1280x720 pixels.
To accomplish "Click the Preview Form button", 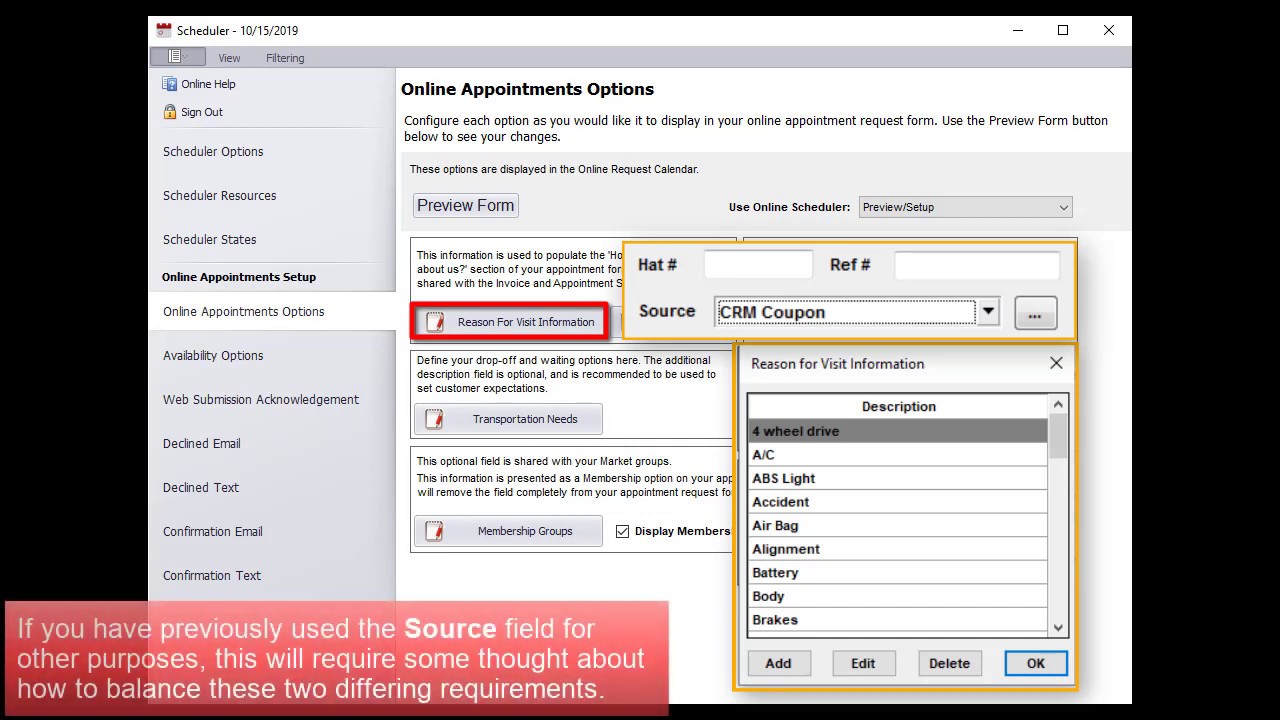I will (465, 205).
